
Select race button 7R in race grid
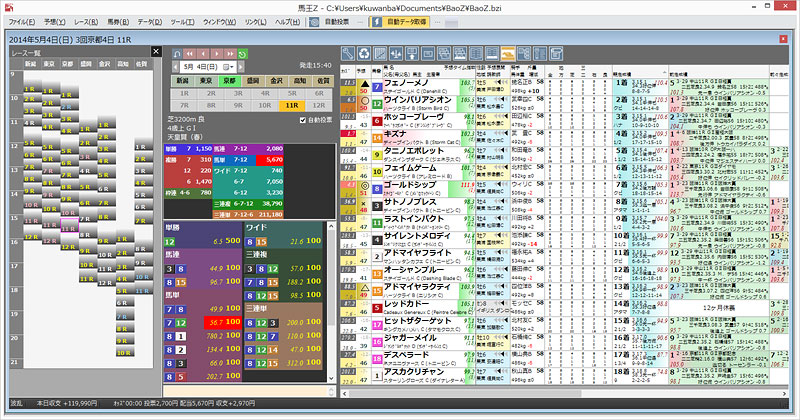(184, 106)
